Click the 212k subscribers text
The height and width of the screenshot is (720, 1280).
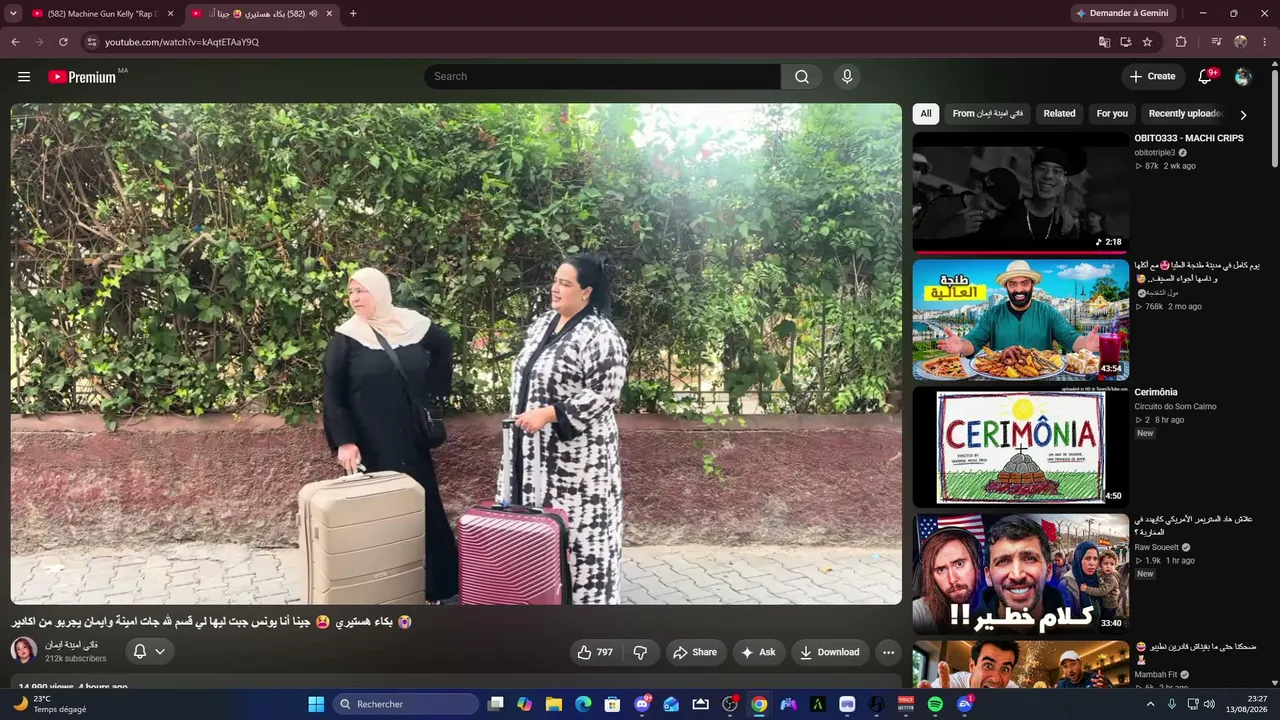[x=76, y=659]
